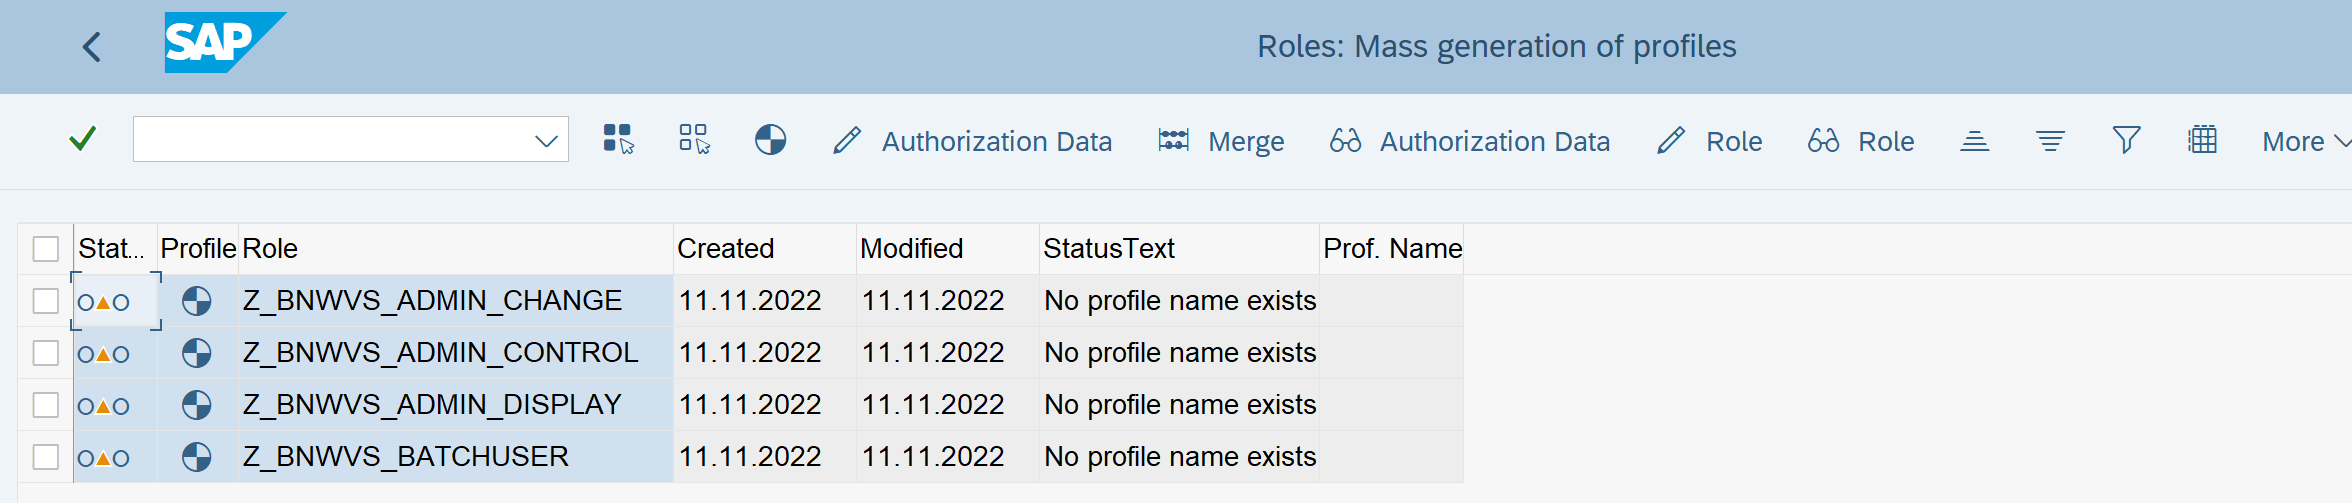Viewport: 2352px width, 503px height.
Task: Click the Merge button
Action: tap(1221, 142)
